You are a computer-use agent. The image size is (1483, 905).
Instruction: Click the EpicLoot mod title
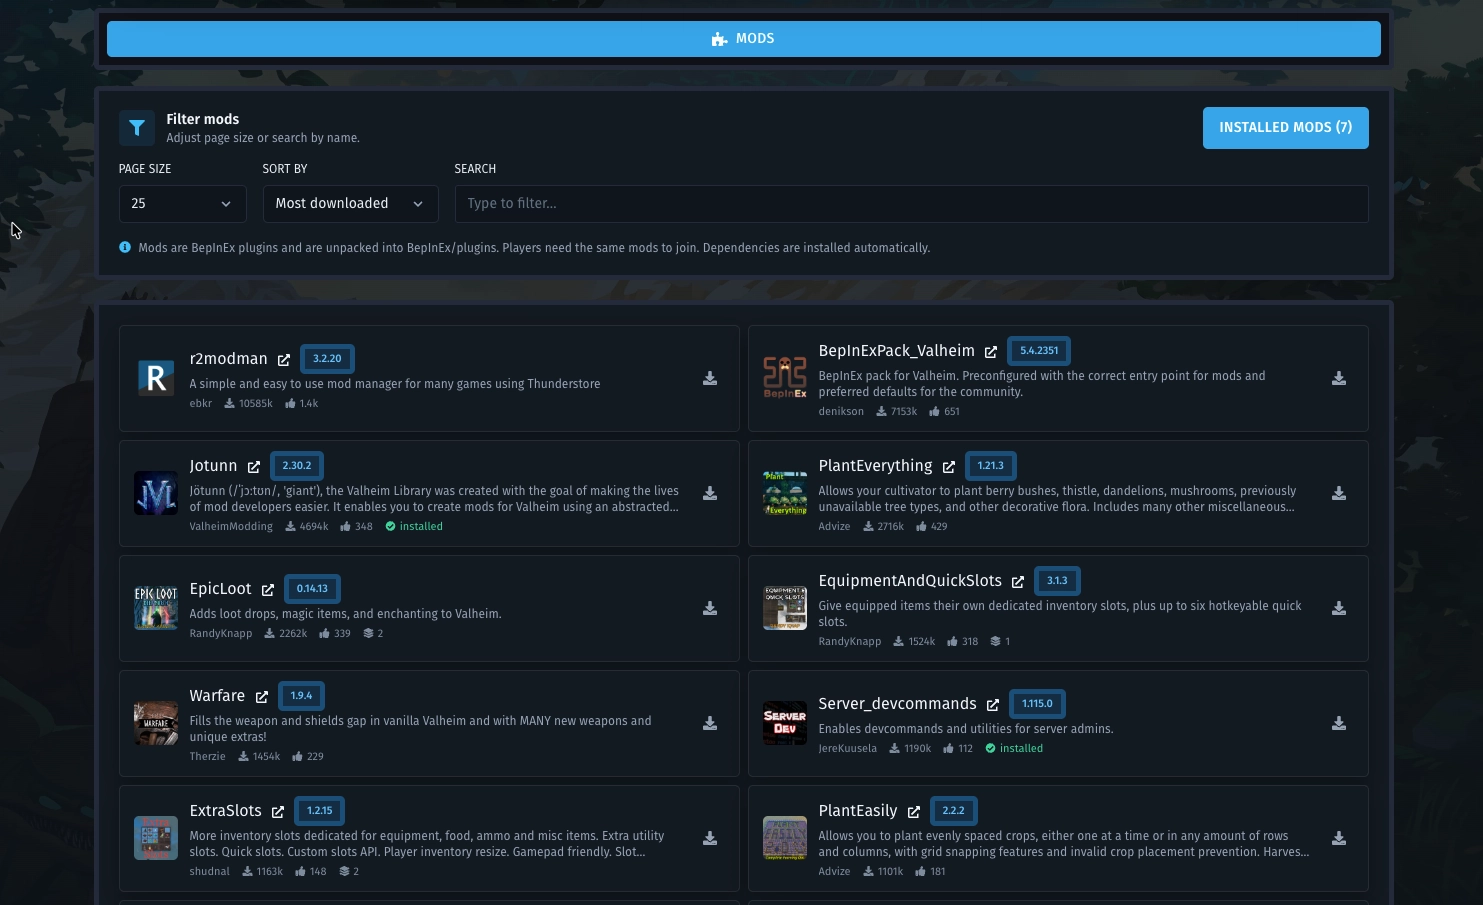tap(221, 588)
